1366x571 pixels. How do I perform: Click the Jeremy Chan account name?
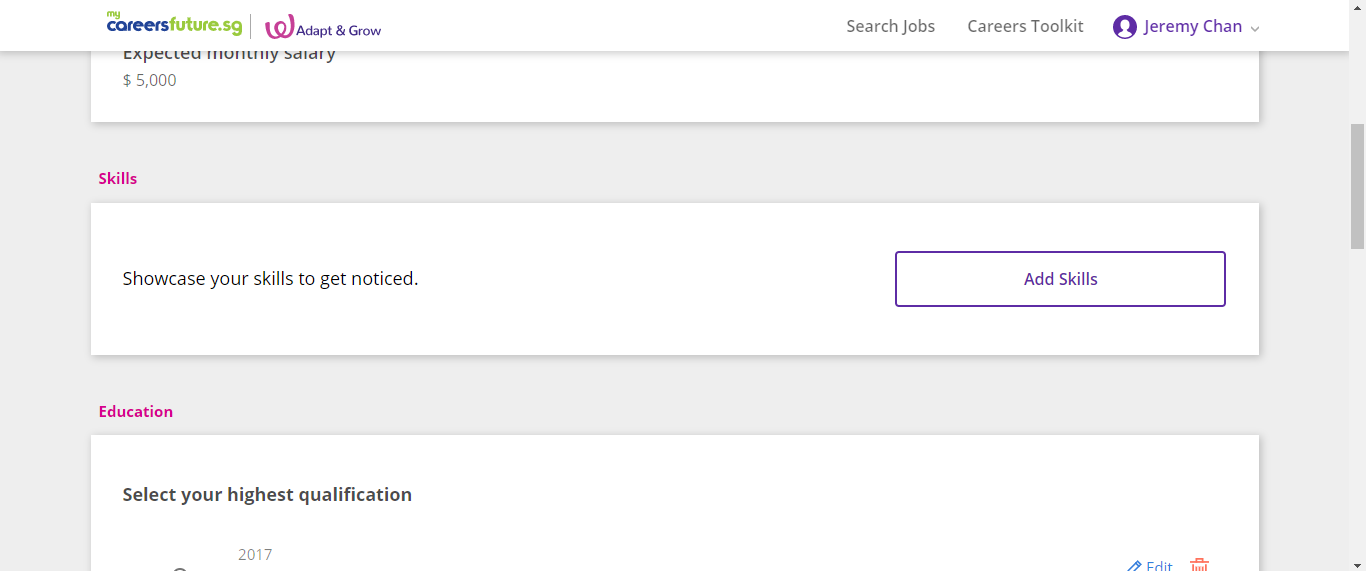click(x=1192, y=27)
